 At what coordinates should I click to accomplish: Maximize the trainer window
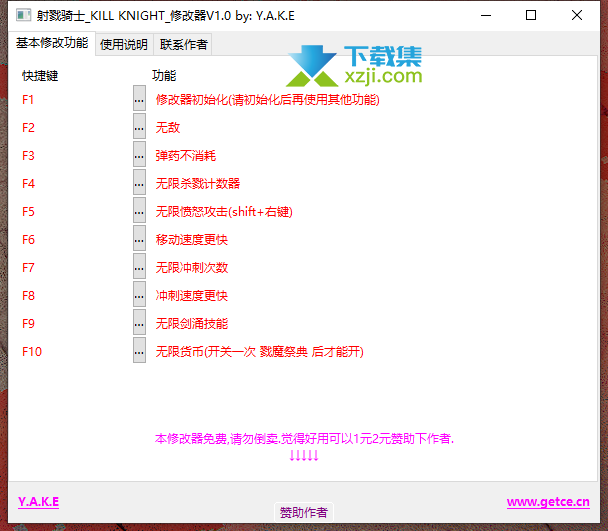click(531, 16)
